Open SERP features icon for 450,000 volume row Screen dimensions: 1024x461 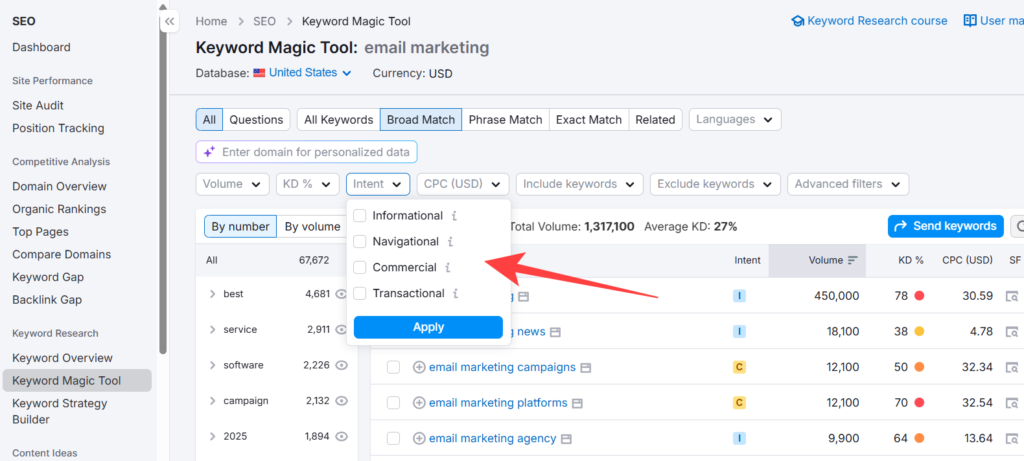[1012, 296]
